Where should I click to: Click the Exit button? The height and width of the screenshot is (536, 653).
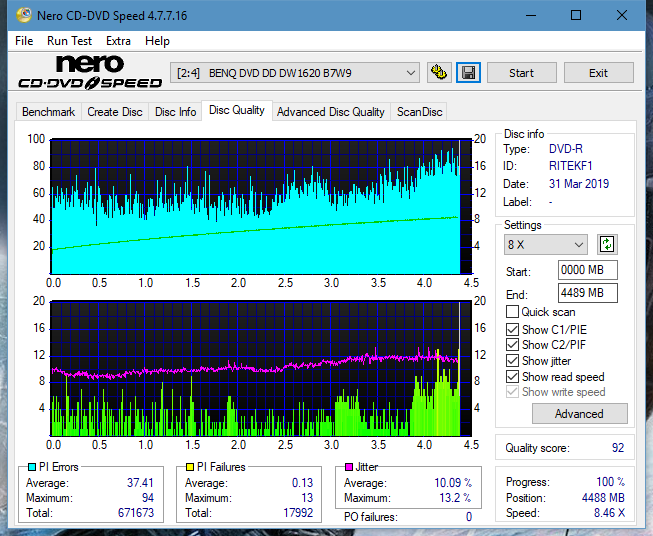(x=598, y=73)
